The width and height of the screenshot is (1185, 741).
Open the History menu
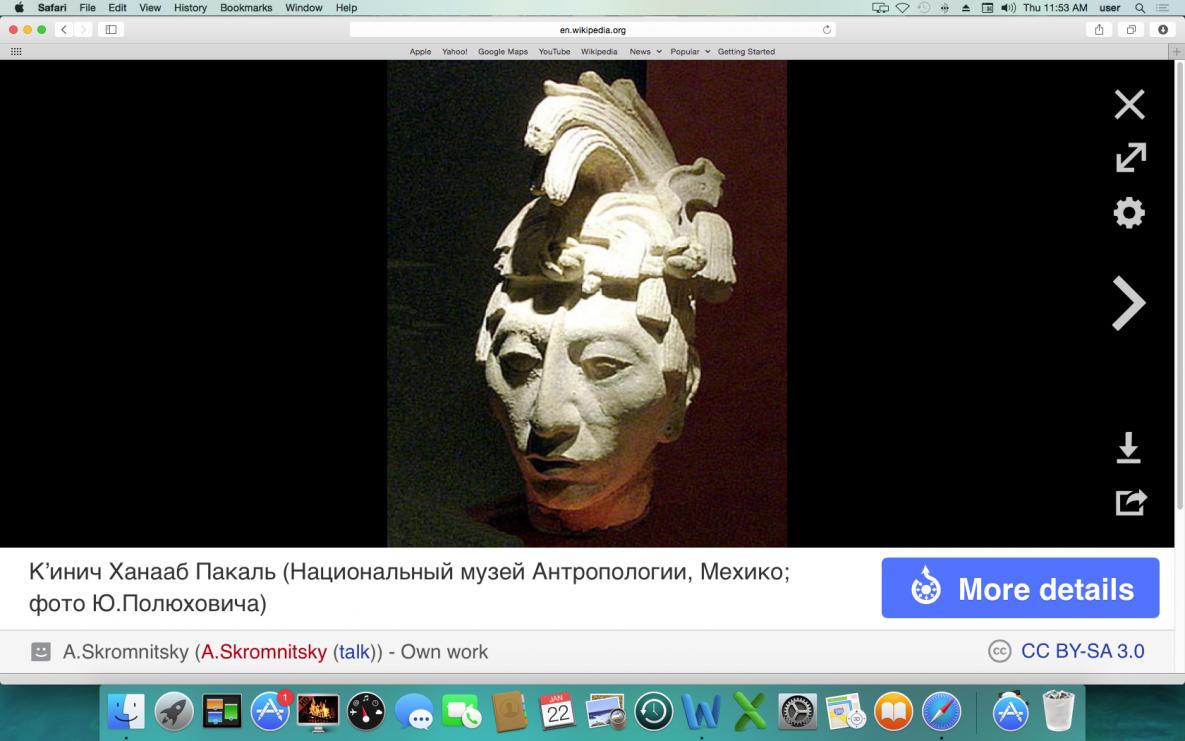tap(190, 8)
